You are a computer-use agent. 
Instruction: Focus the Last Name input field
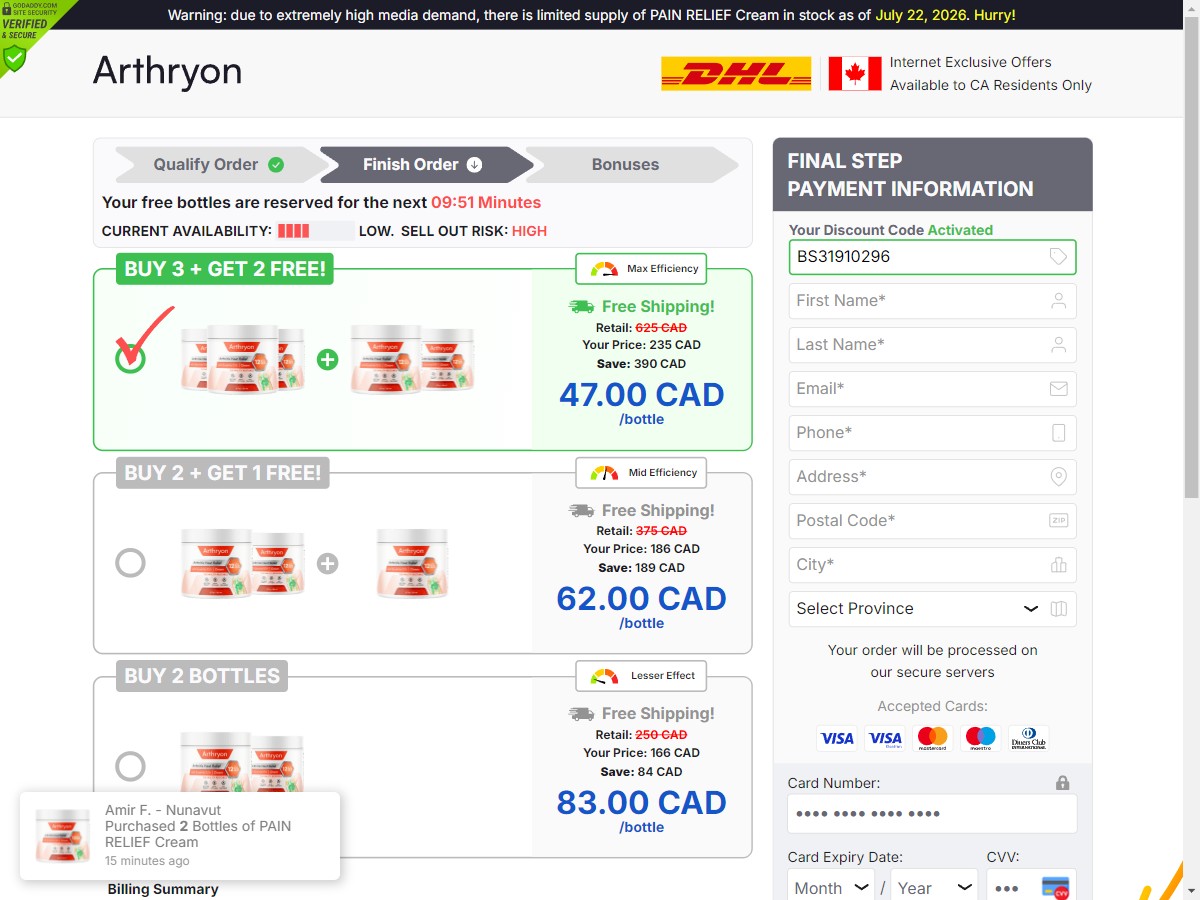932,345
